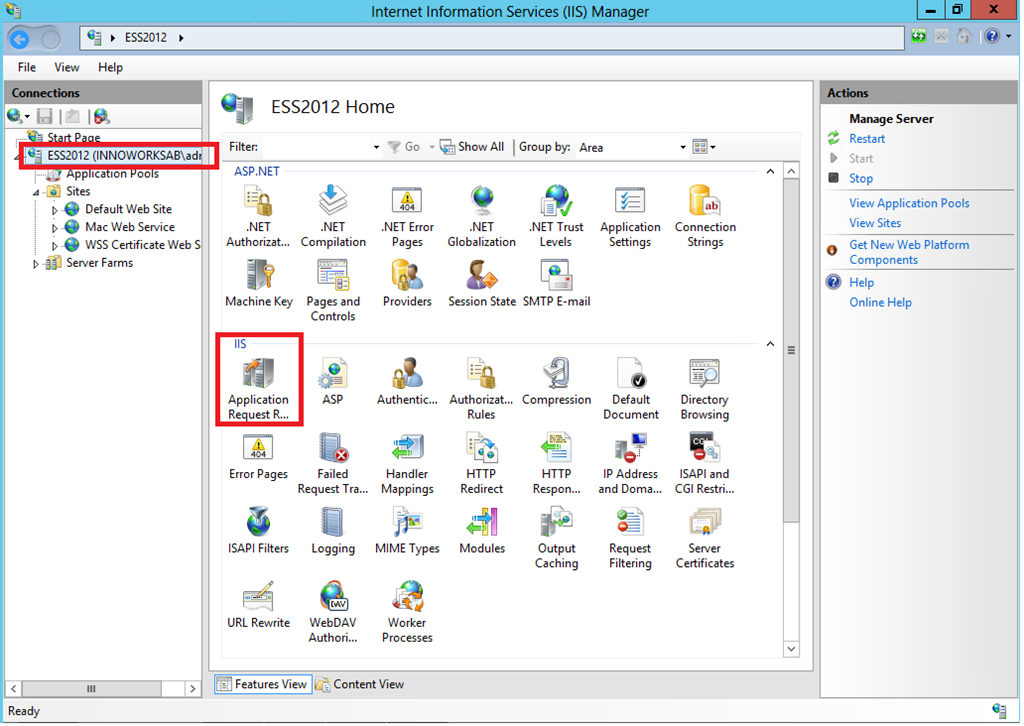
Task: Open Providers feature
Action: pyautogui.click(x=408, y=283)
